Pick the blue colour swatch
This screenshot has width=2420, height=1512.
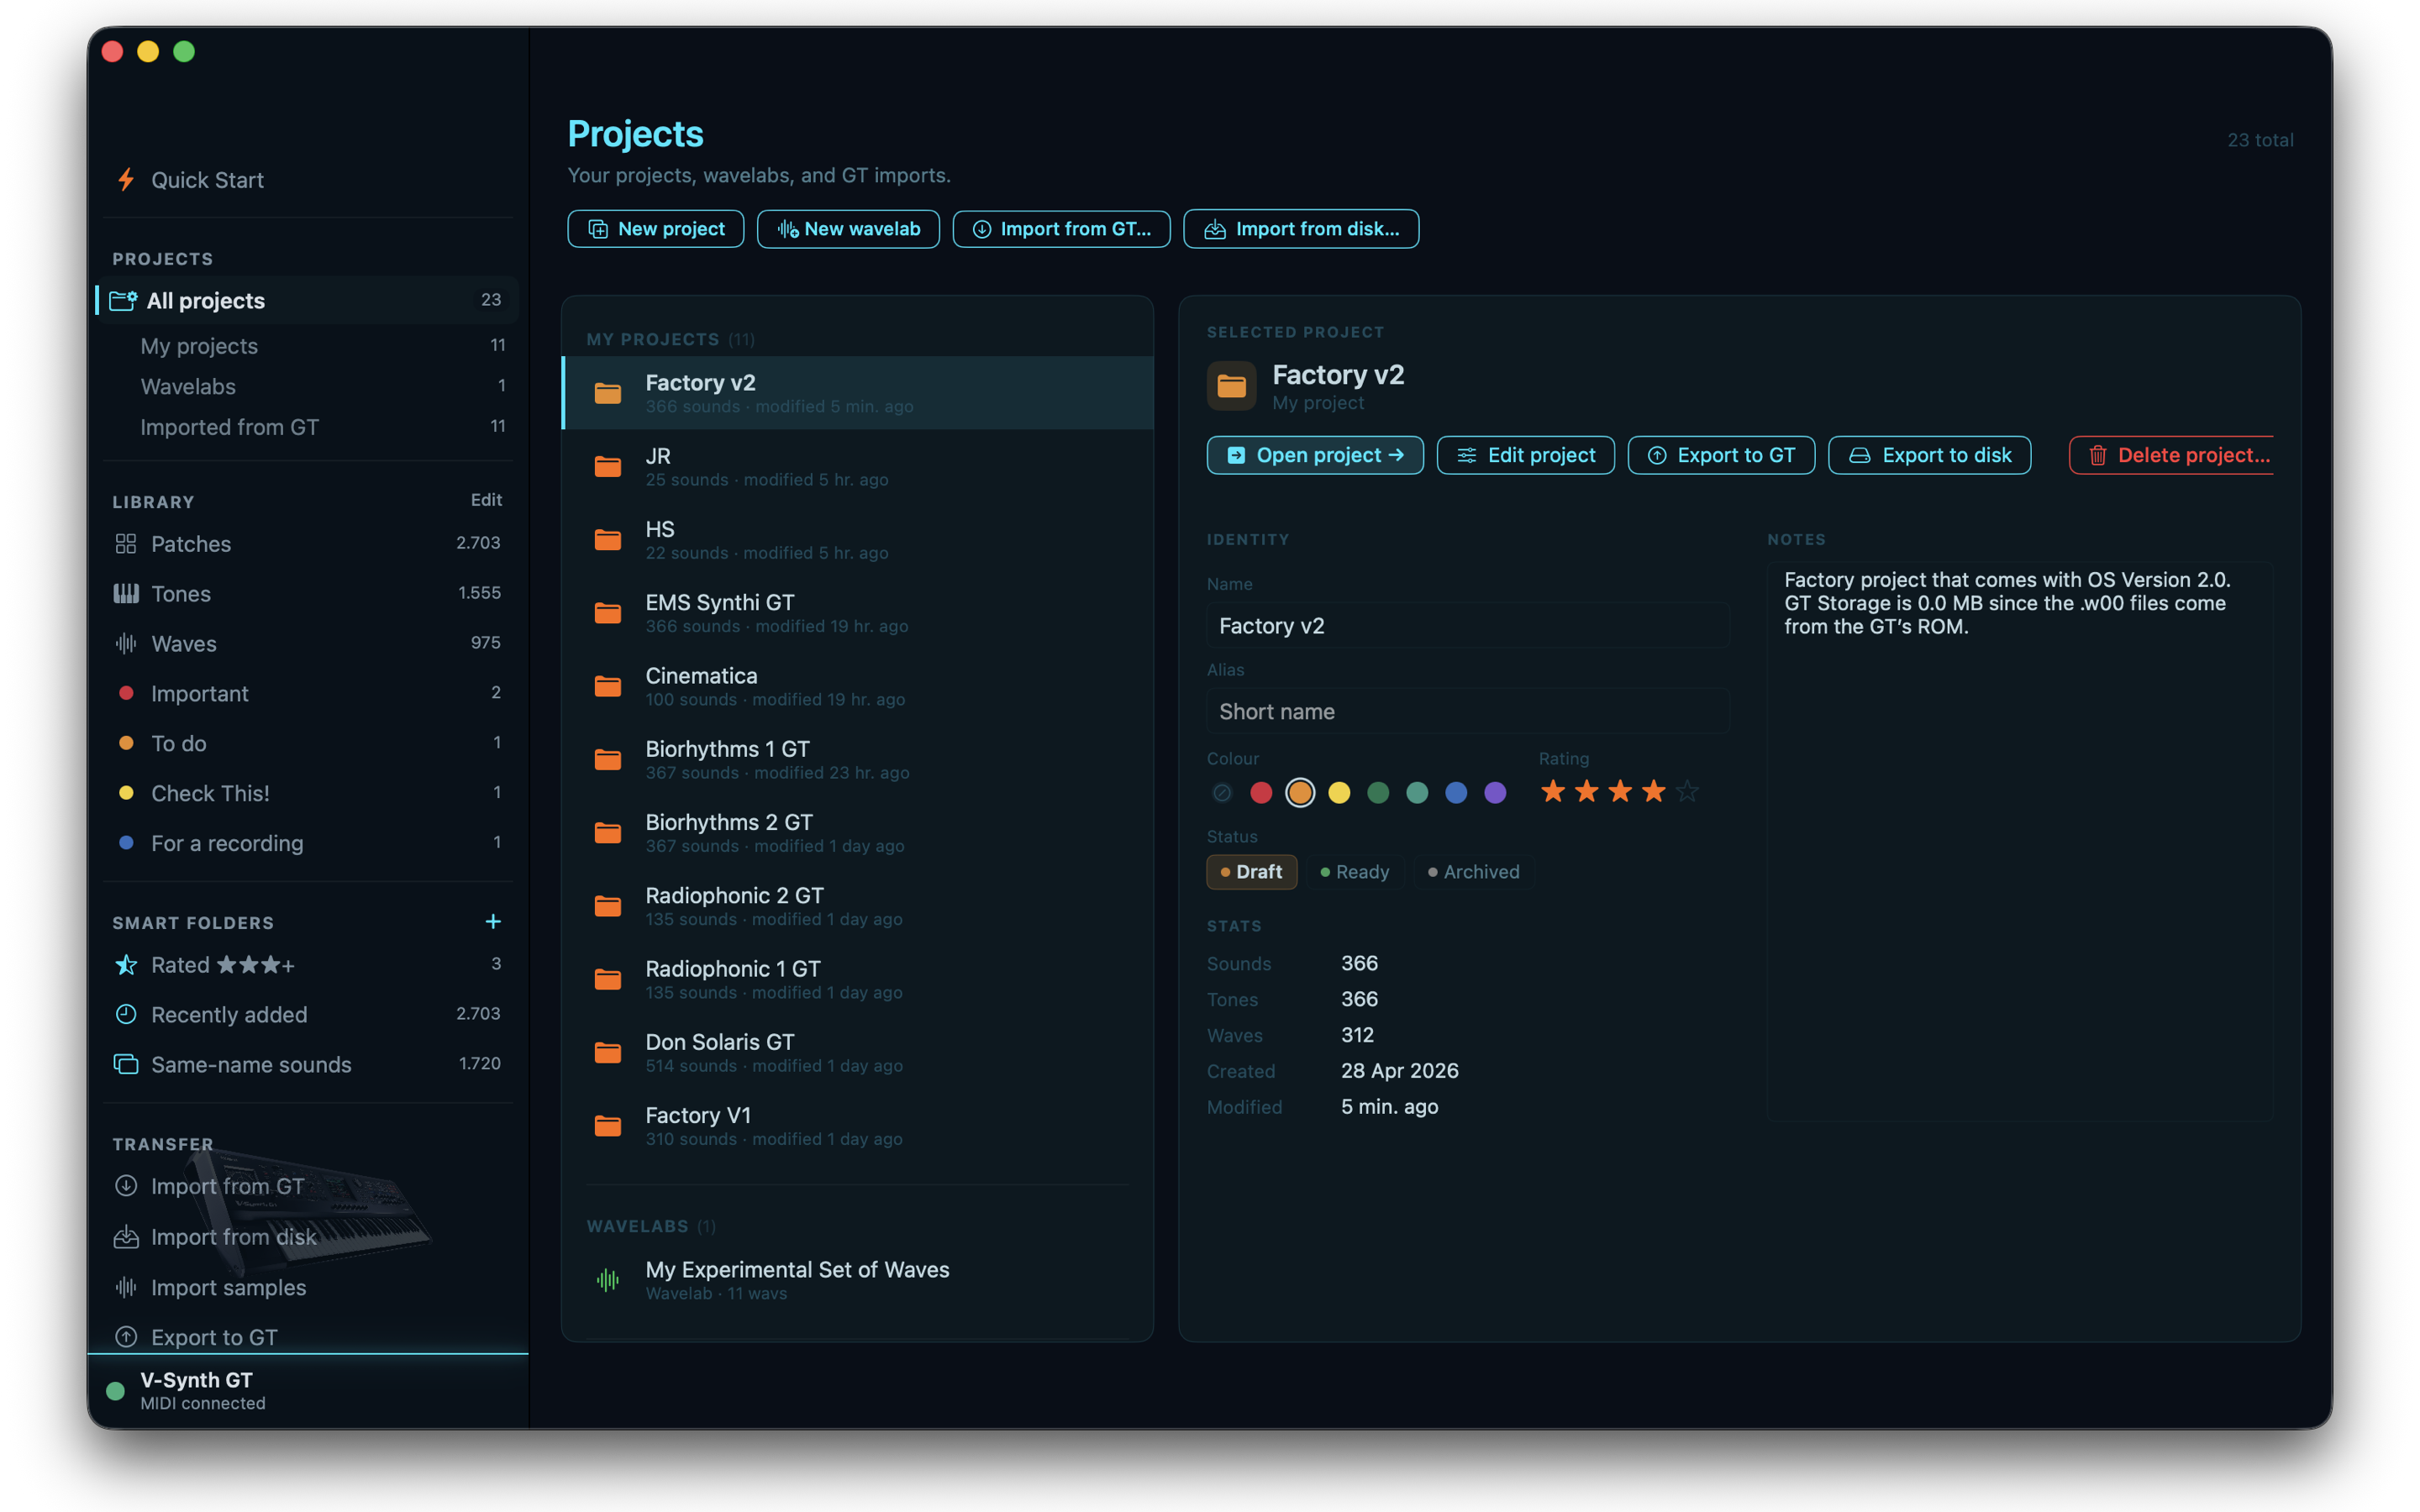1456,793
